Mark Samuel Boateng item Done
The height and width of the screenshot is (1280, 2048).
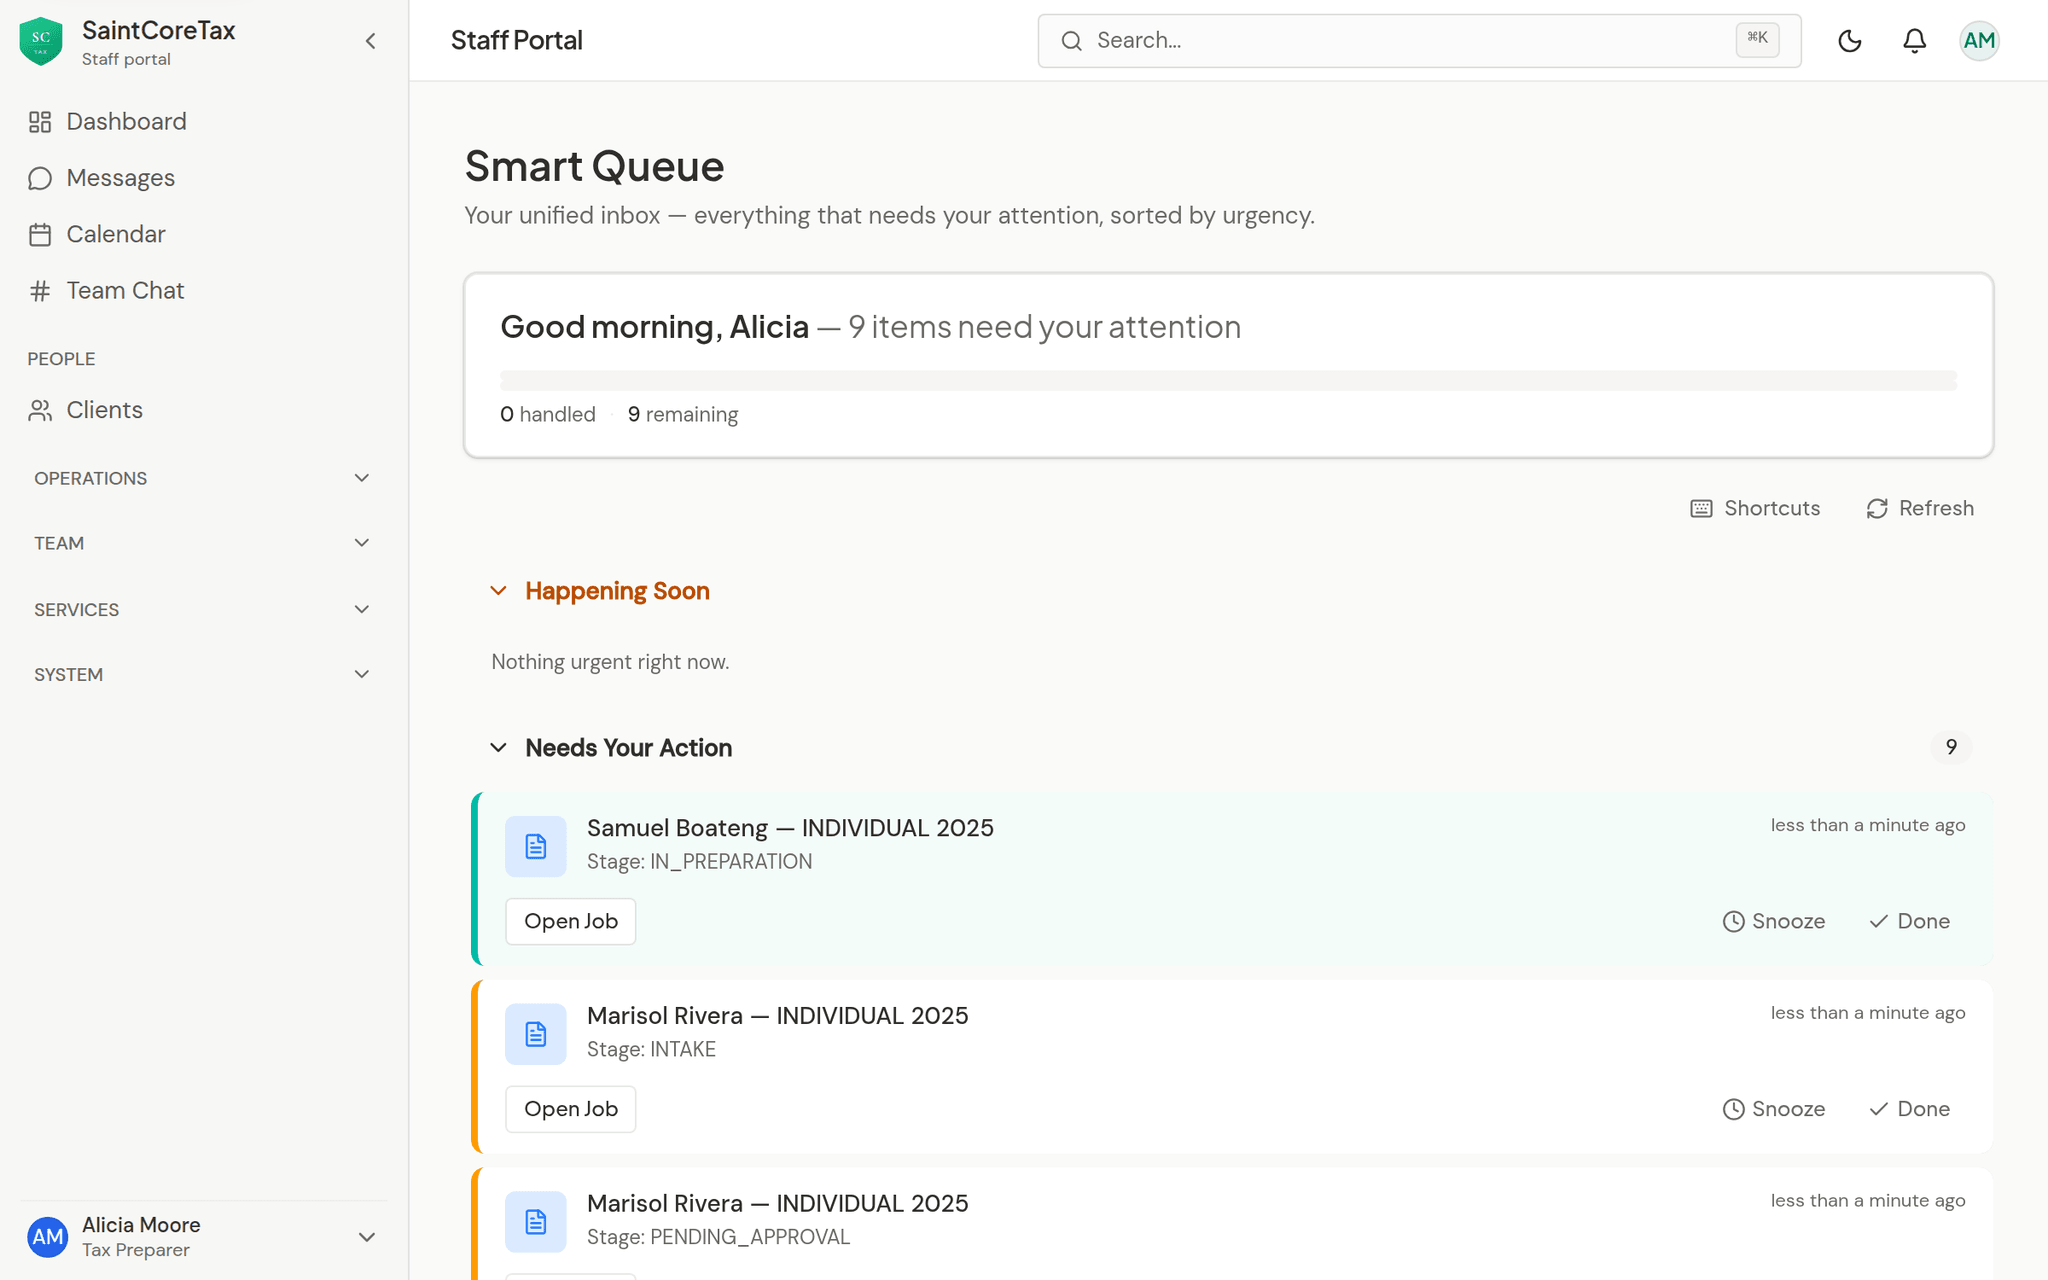[x=1910, y=921]
